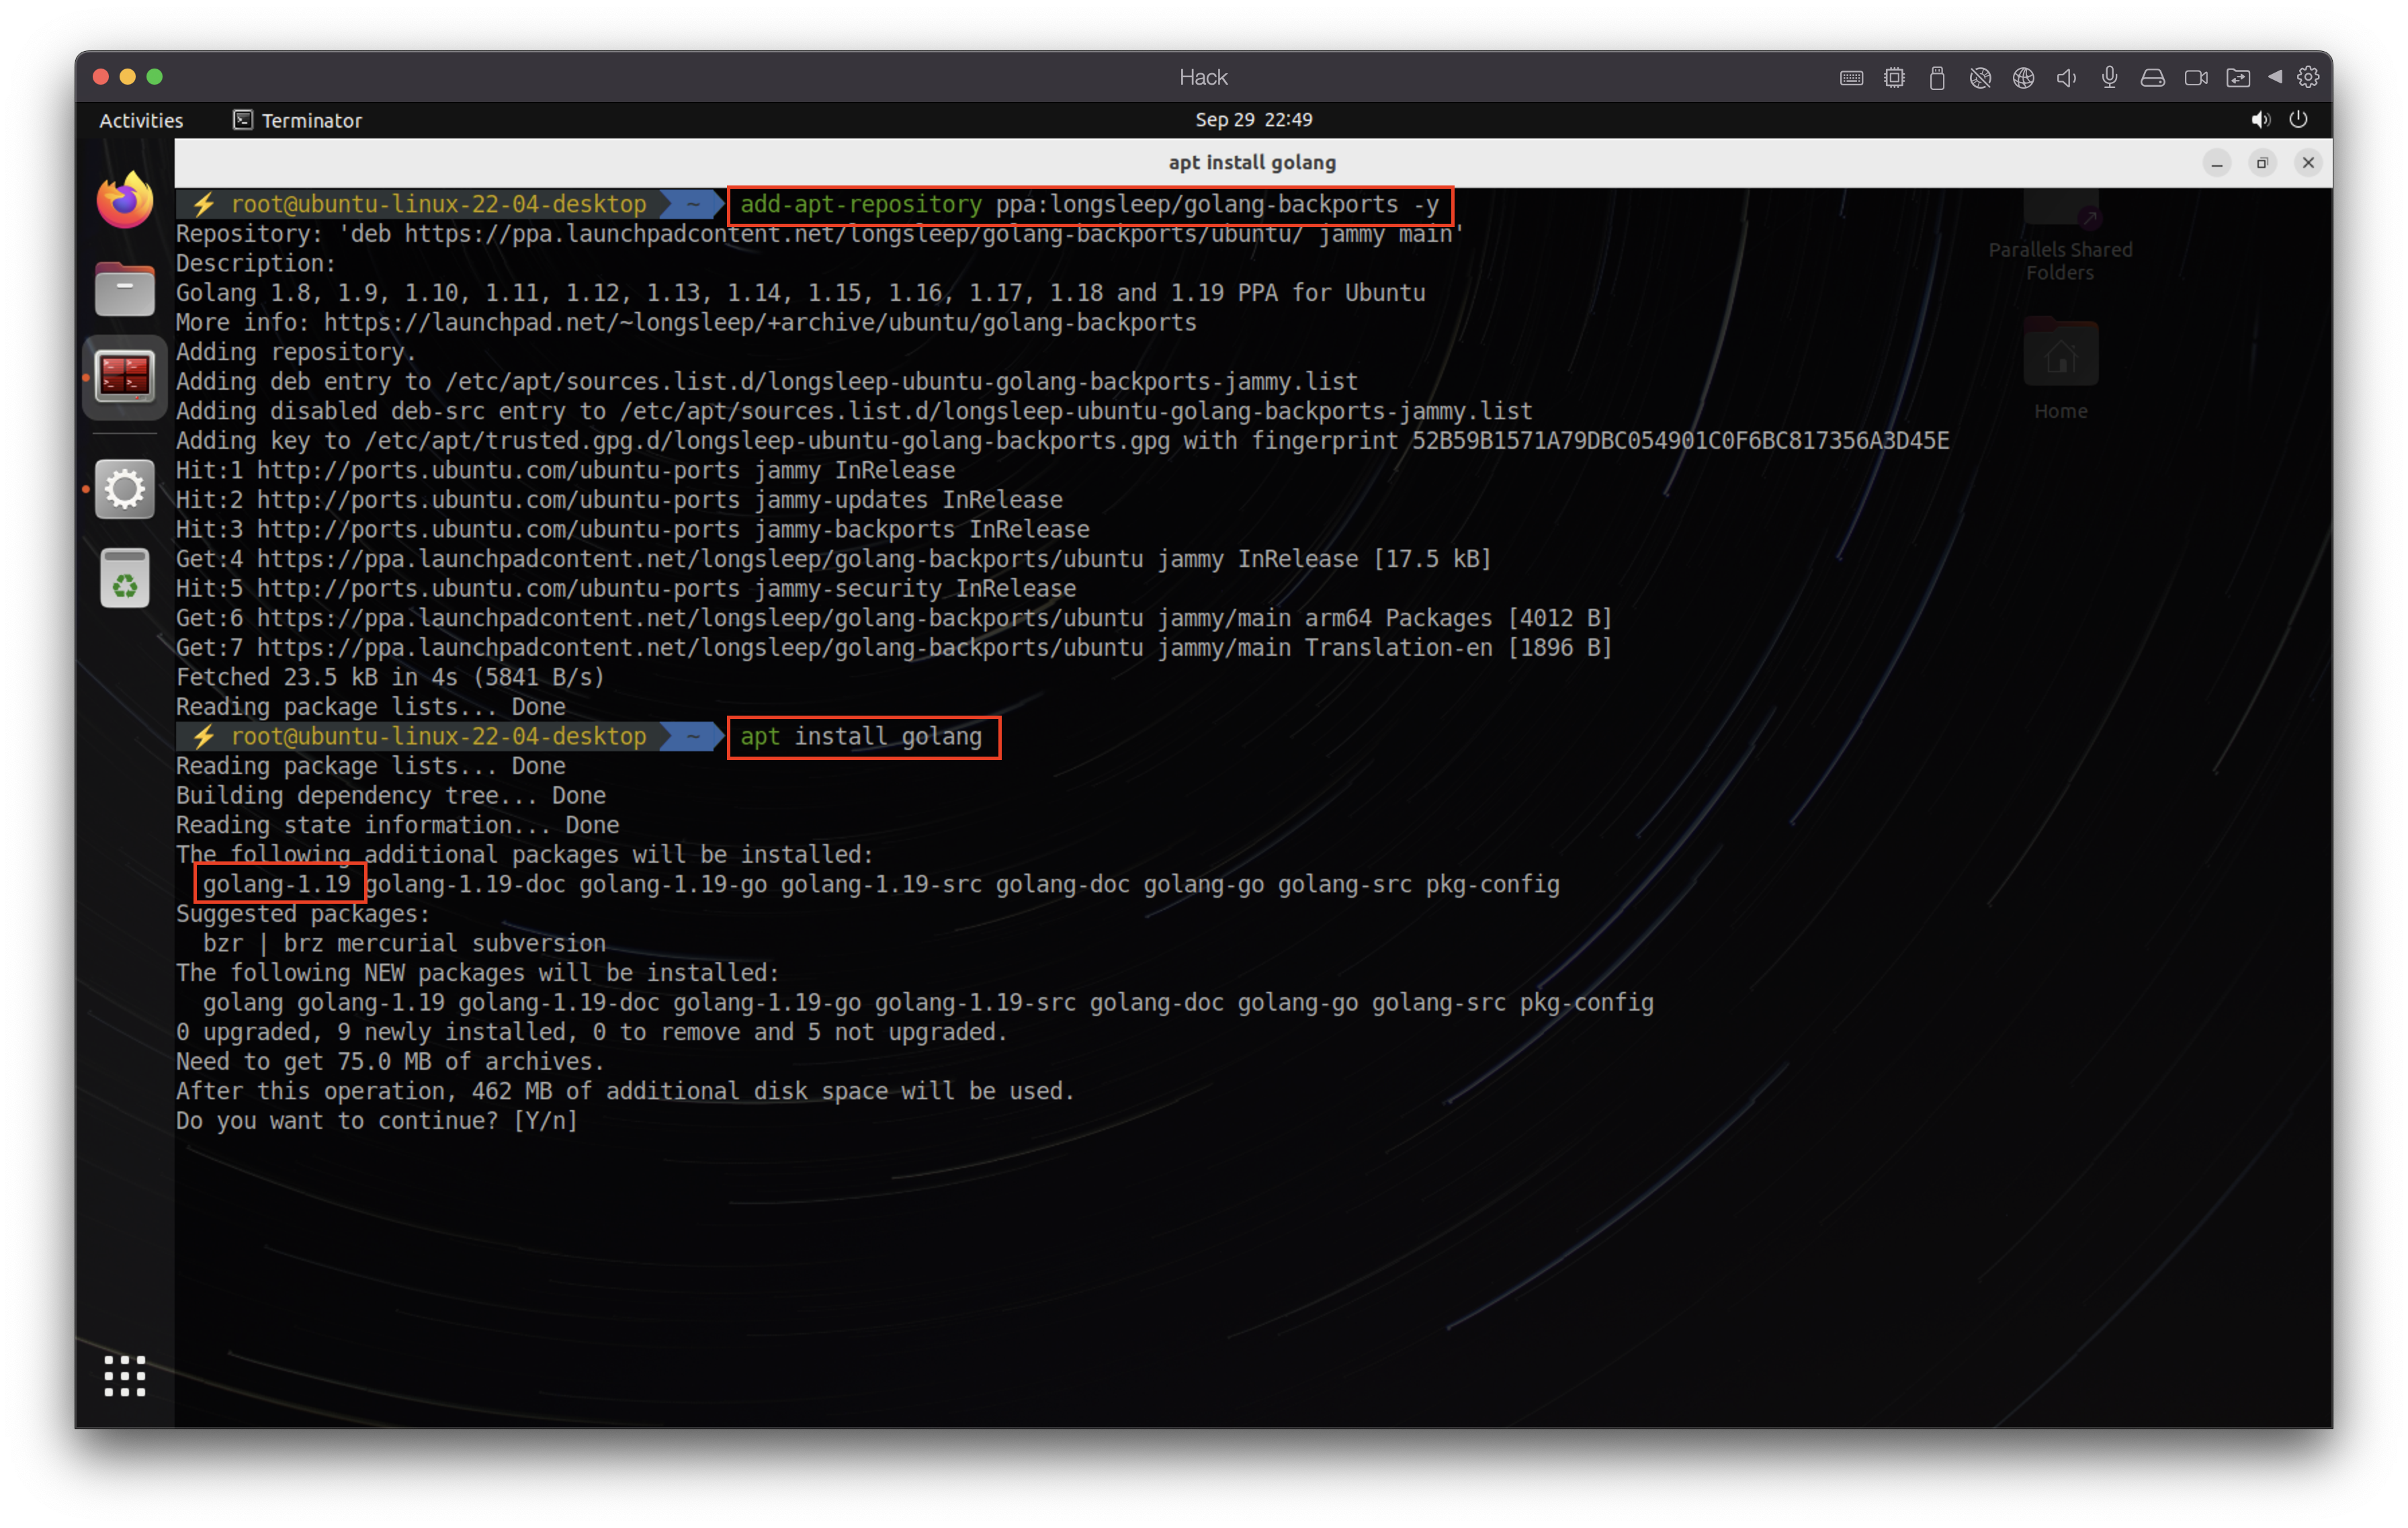This screenshot has width=2408, height=1528.
Task: Click the keyboard icon in VM toolbar
Action: point(1851,78)
